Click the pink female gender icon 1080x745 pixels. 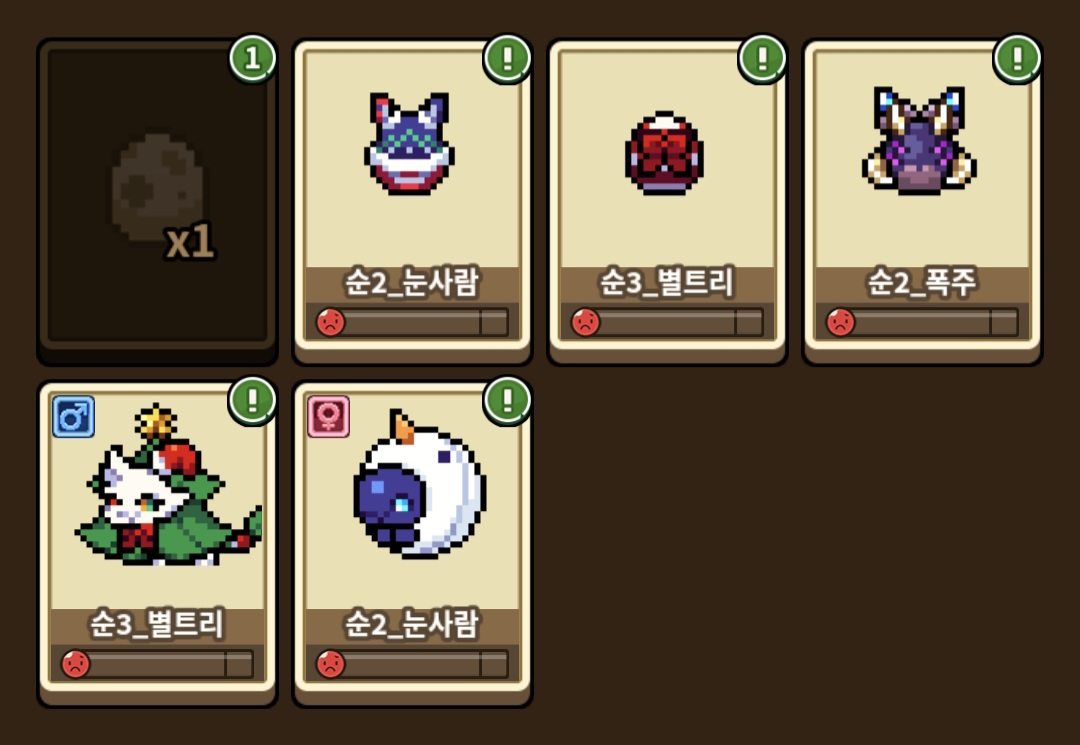pos(329,417)
